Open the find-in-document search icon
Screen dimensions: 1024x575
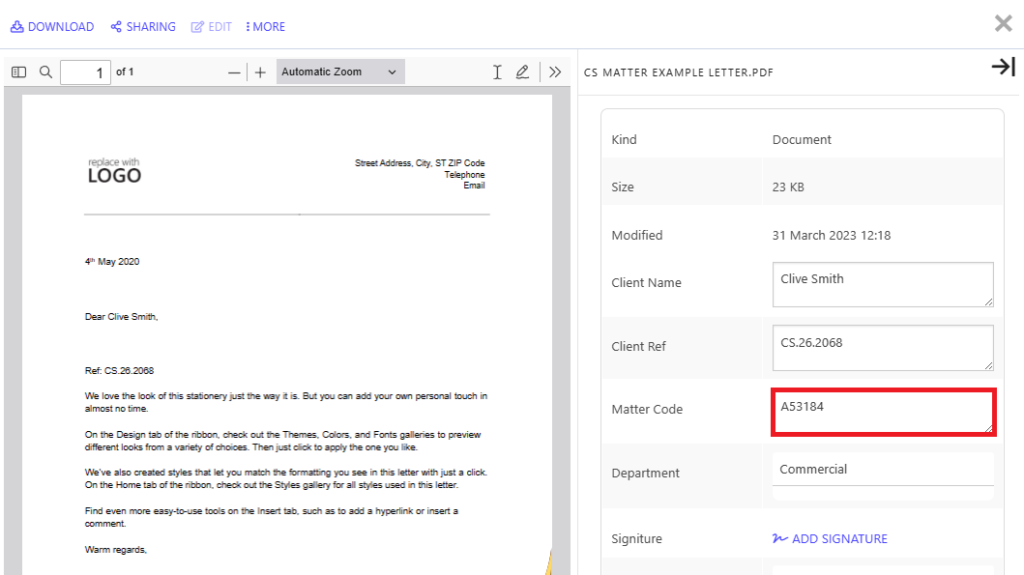(x=45, y=72)
